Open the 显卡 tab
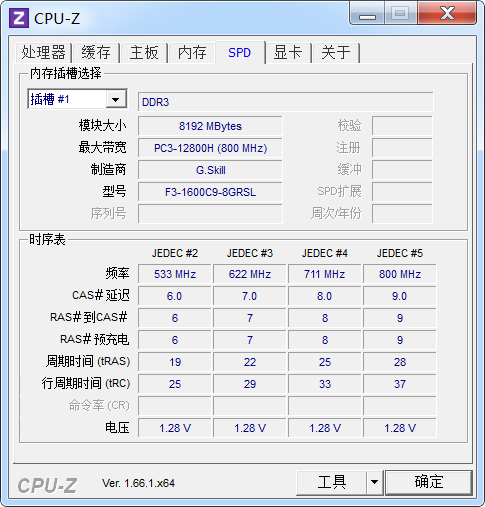The width and height of the screenshot is (485, 507). click(288, 53)
